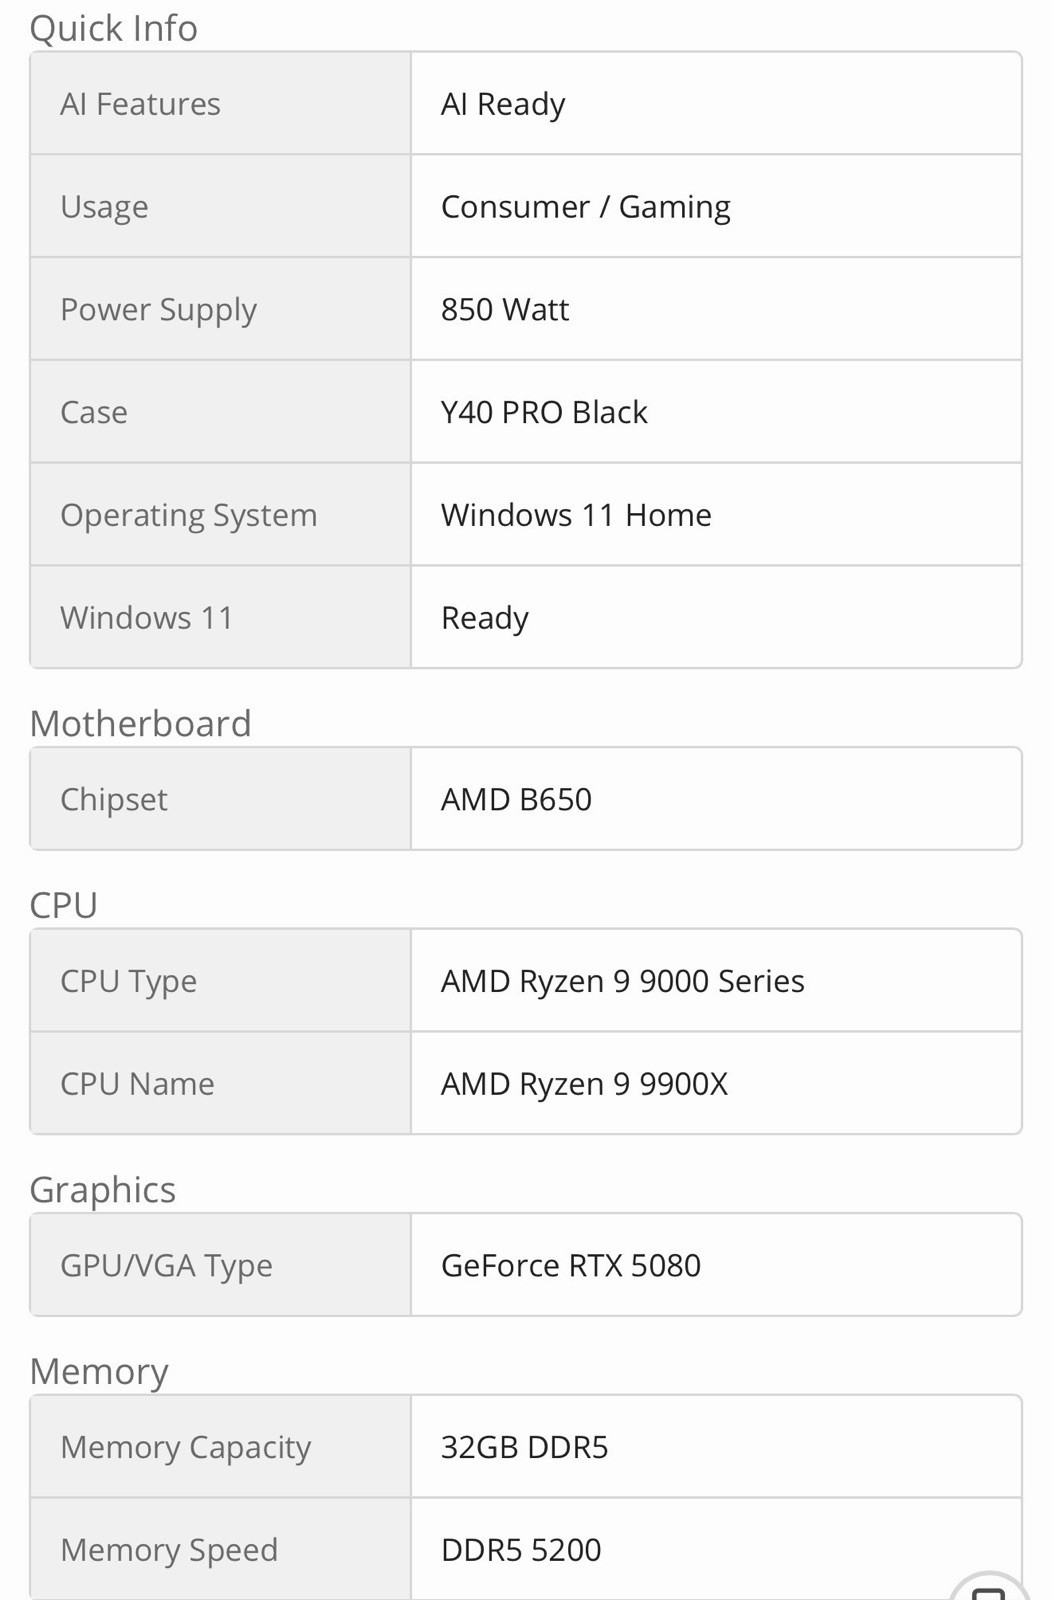Click the 'Graphics' section heading
Viewport: 1052px width, 1600px height.
pyautogui.click(x=103, y=1190)
